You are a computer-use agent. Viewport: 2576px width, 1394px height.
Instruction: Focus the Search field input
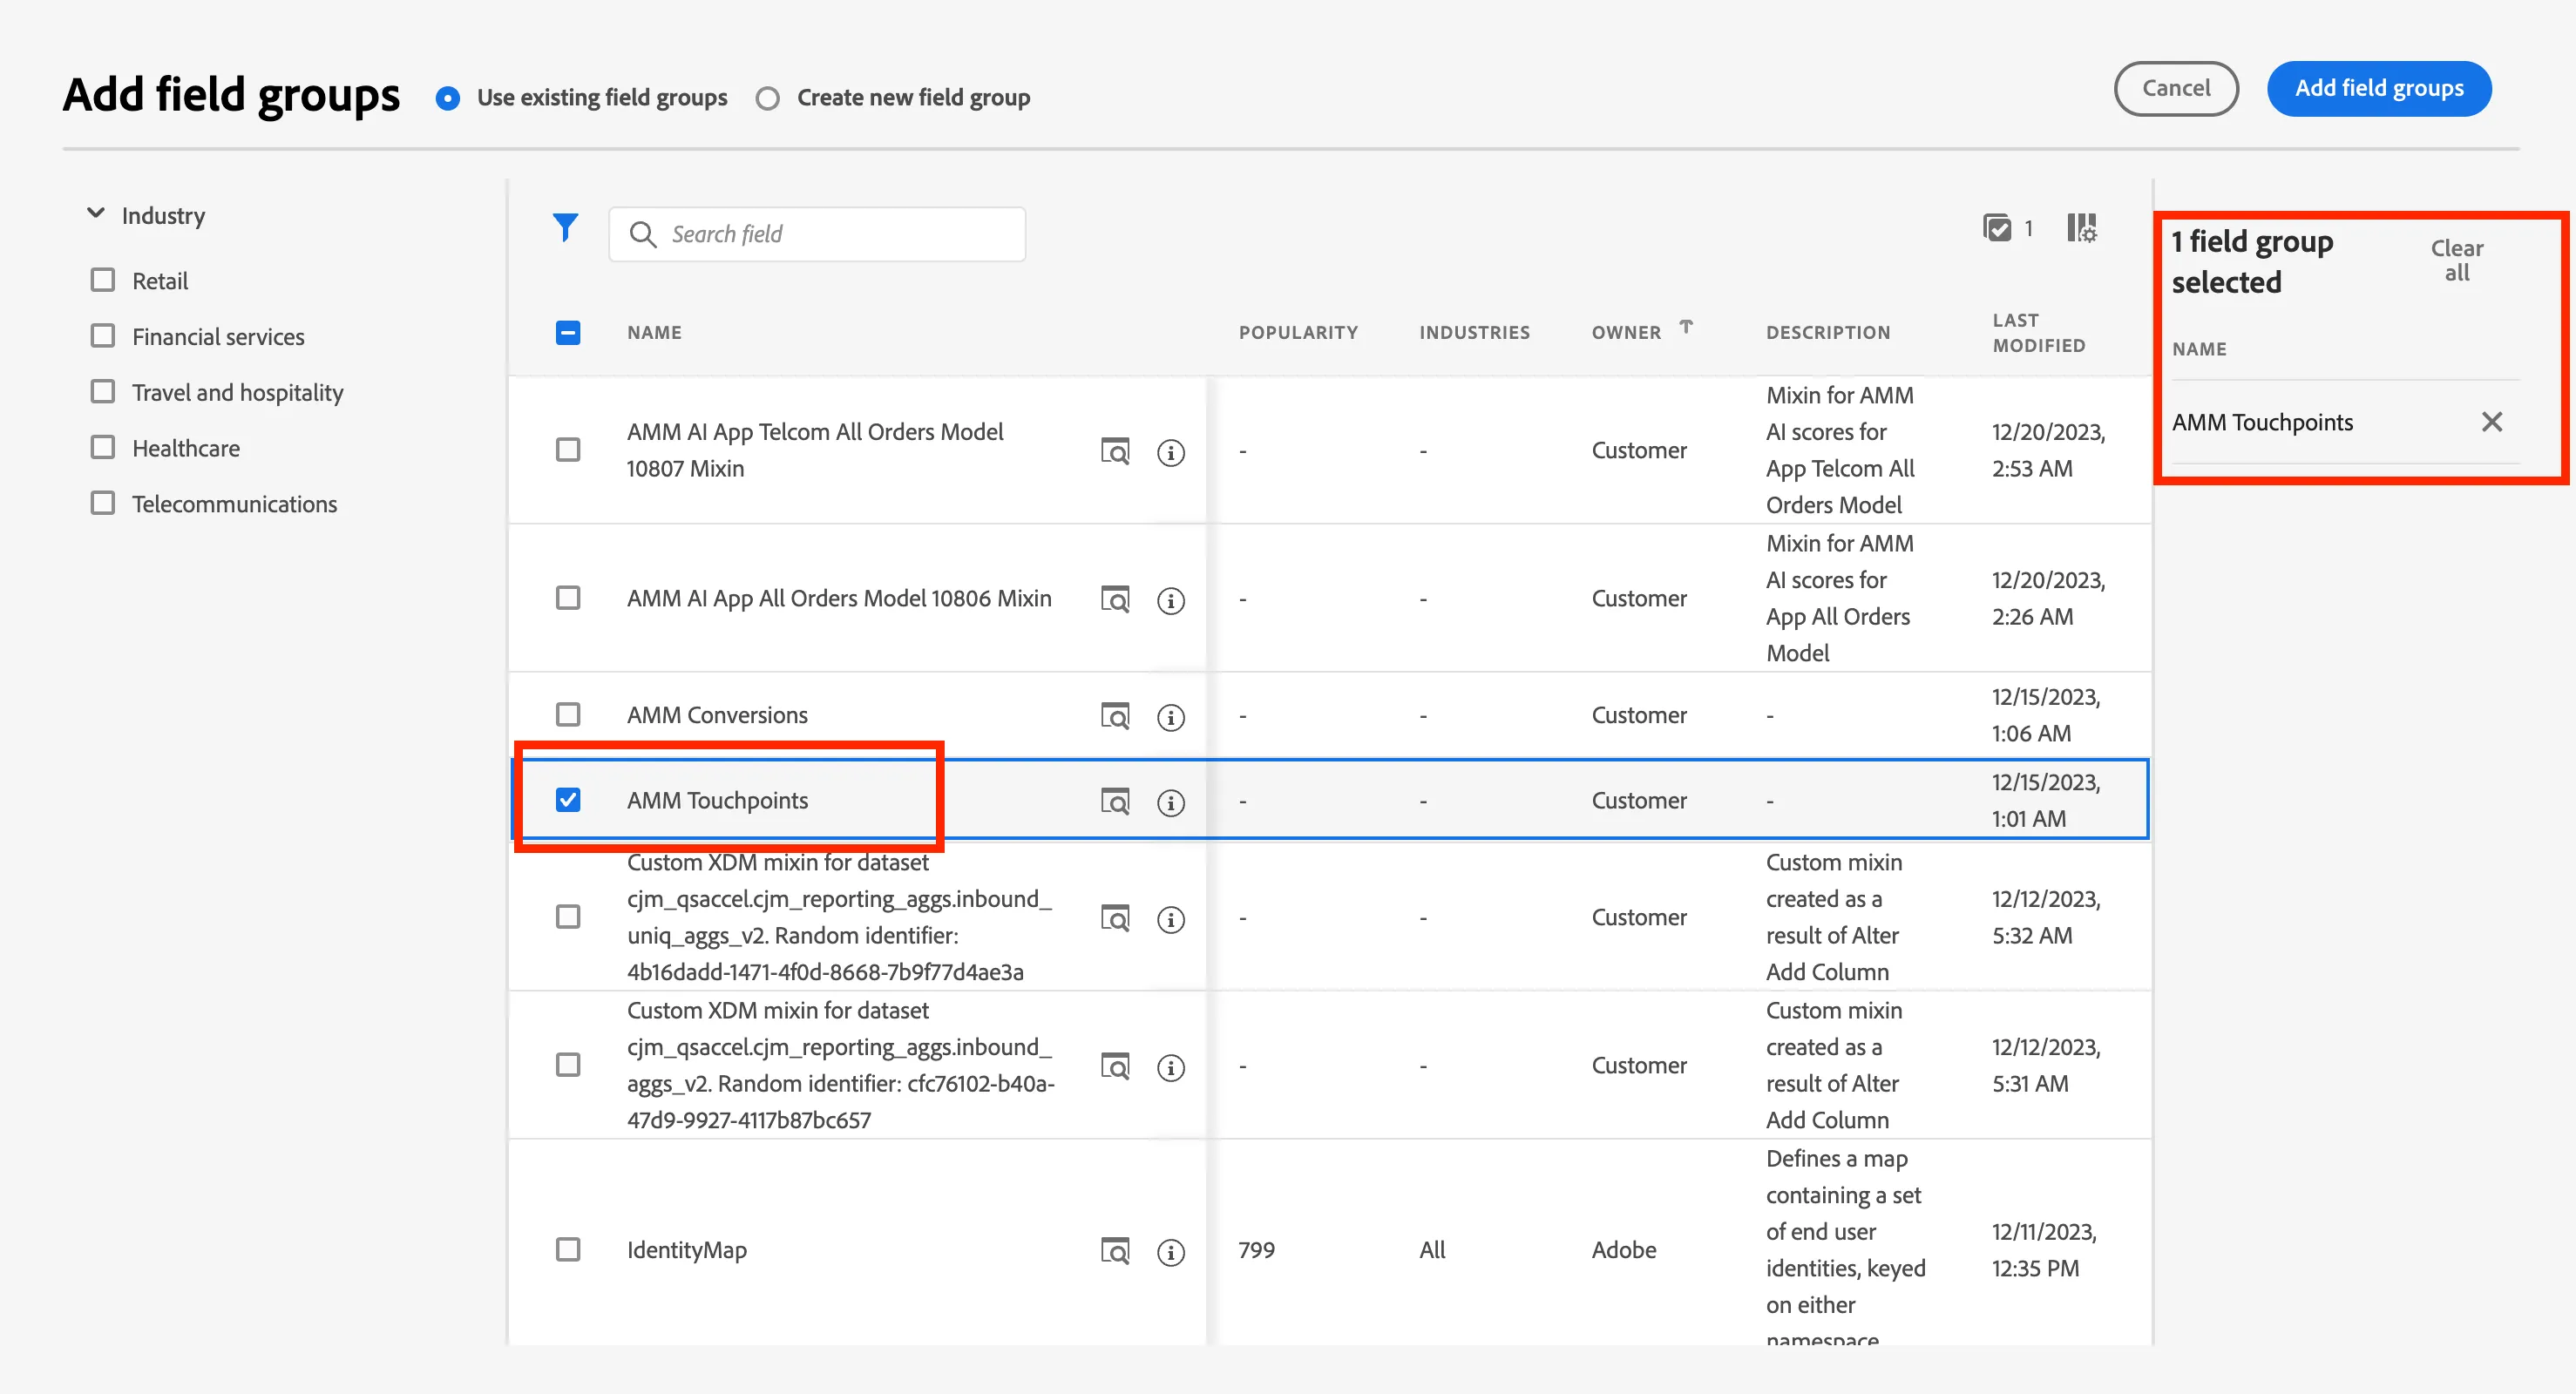817,234
